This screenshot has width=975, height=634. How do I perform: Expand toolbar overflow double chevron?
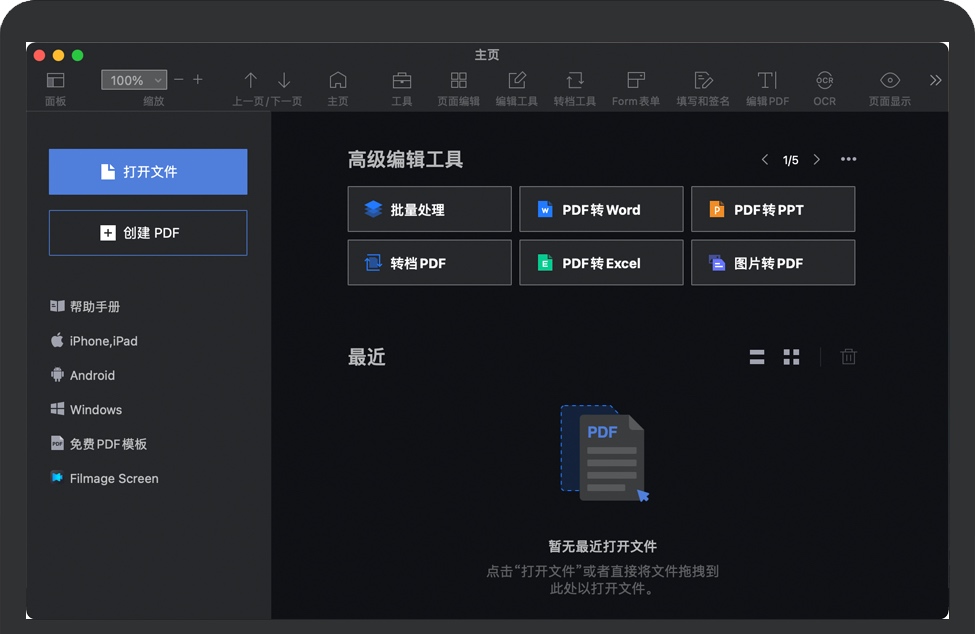click(x=935, y=80)
